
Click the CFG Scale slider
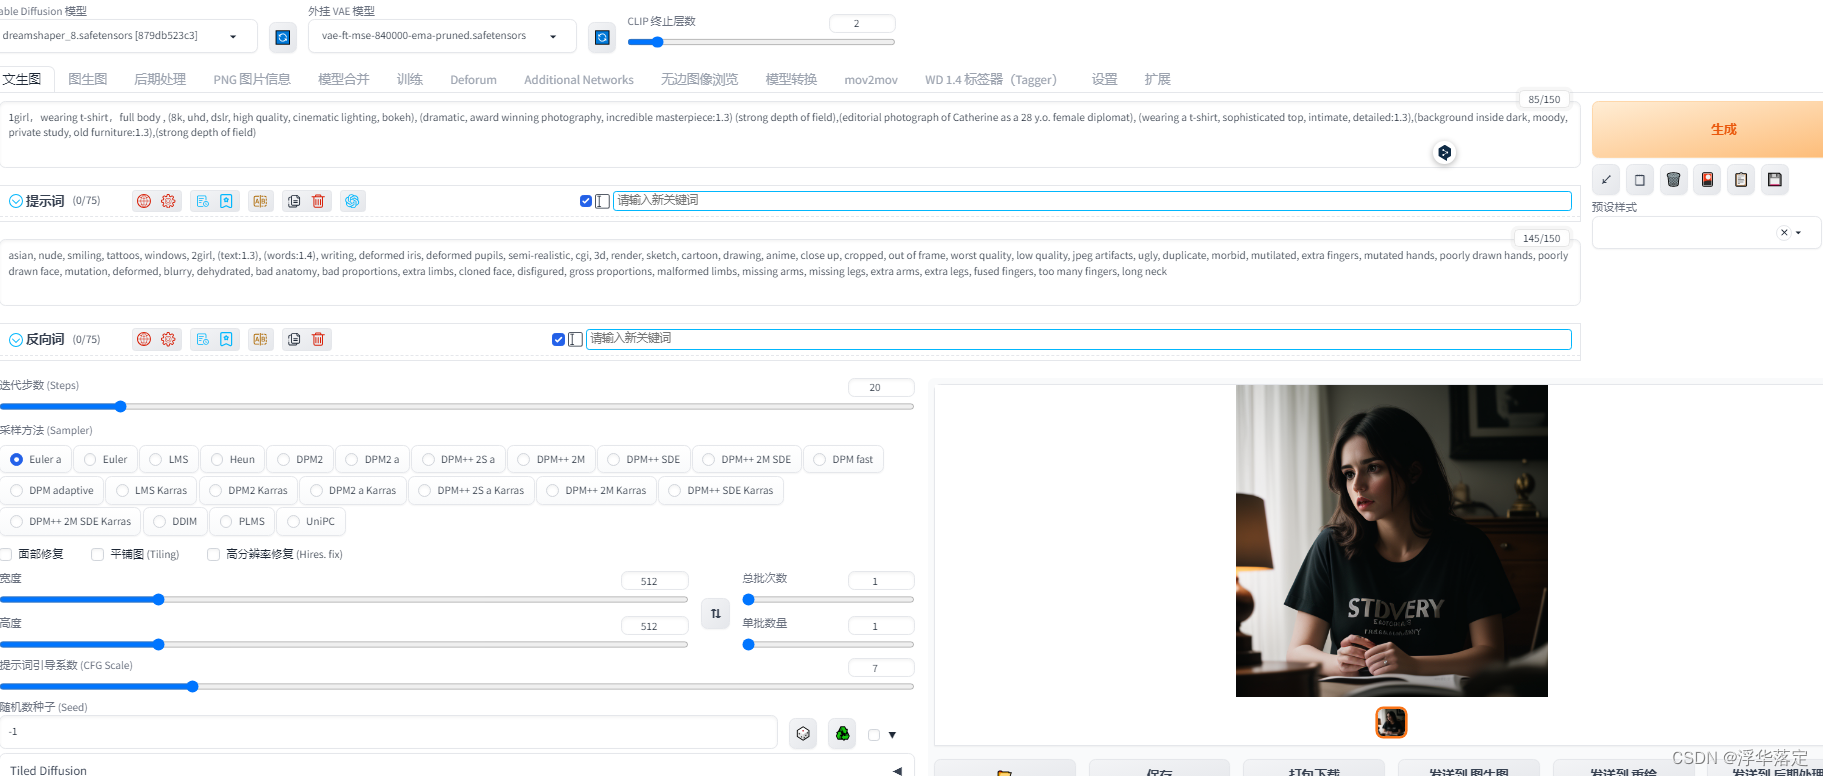[457, 686]
